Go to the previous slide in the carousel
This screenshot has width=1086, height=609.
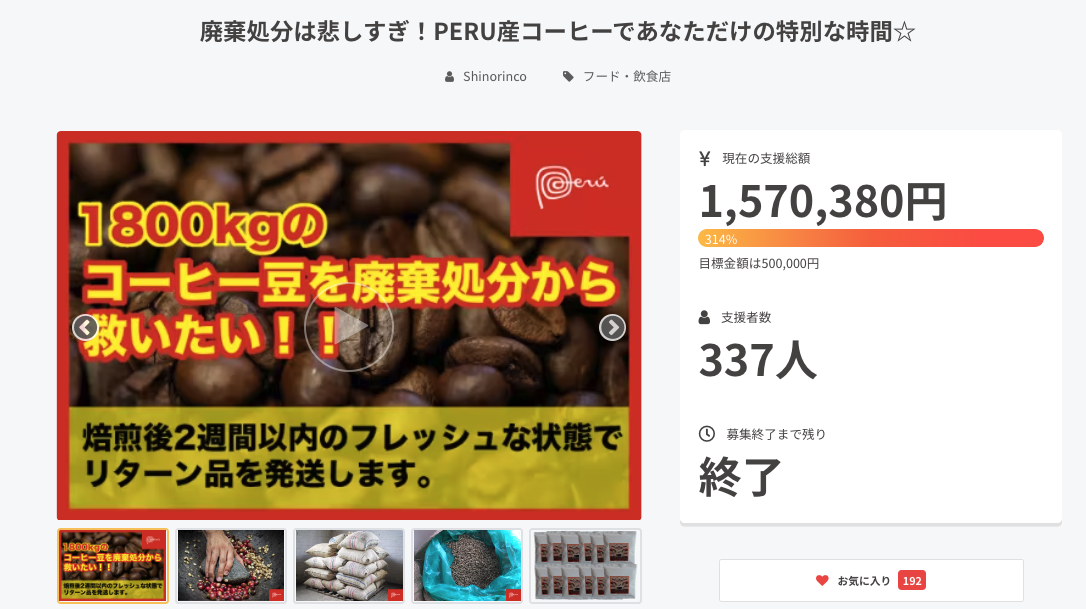85,328
